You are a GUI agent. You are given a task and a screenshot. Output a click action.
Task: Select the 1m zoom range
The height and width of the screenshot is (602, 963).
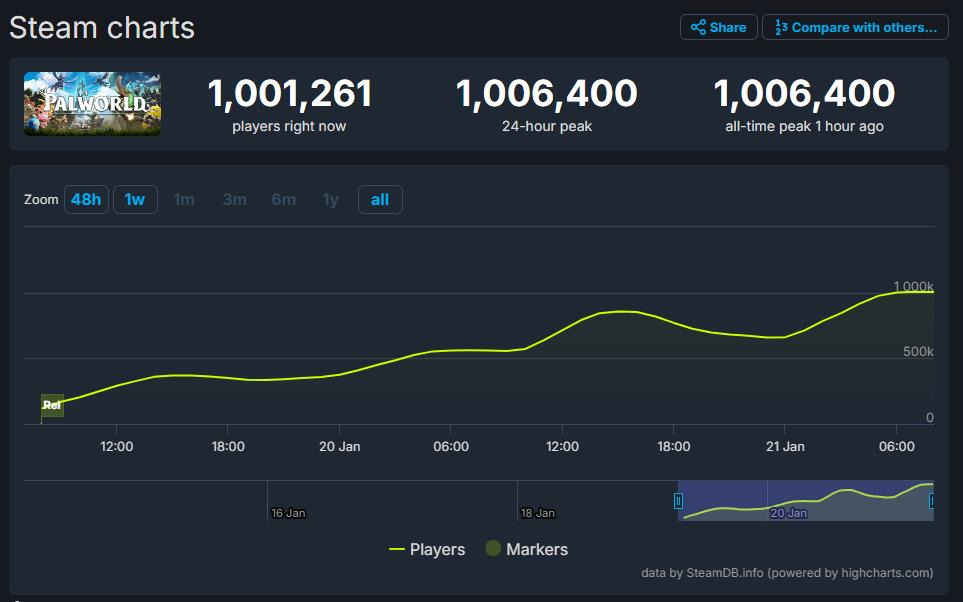point(184,199)
